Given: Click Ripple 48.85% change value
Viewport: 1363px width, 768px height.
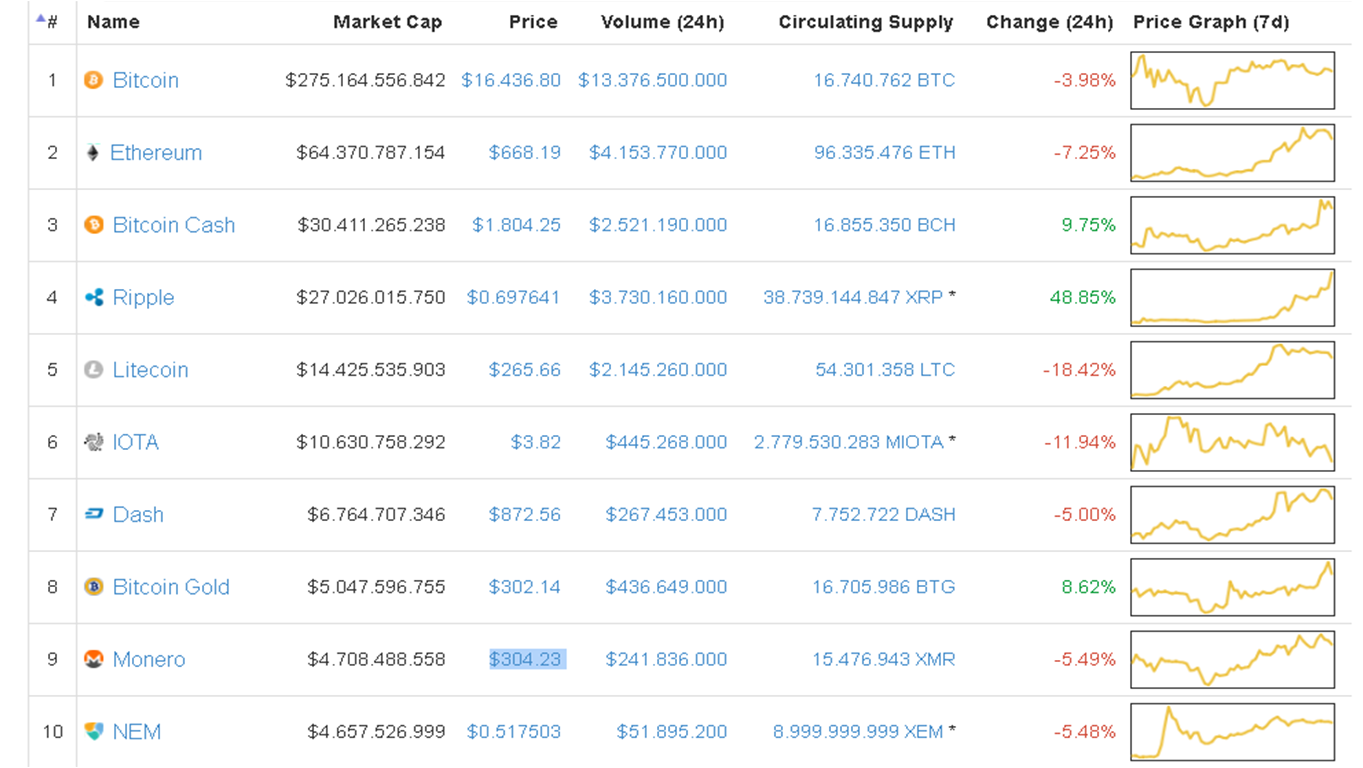Looking at the screenshot, I should click(x=1083, y=297).
